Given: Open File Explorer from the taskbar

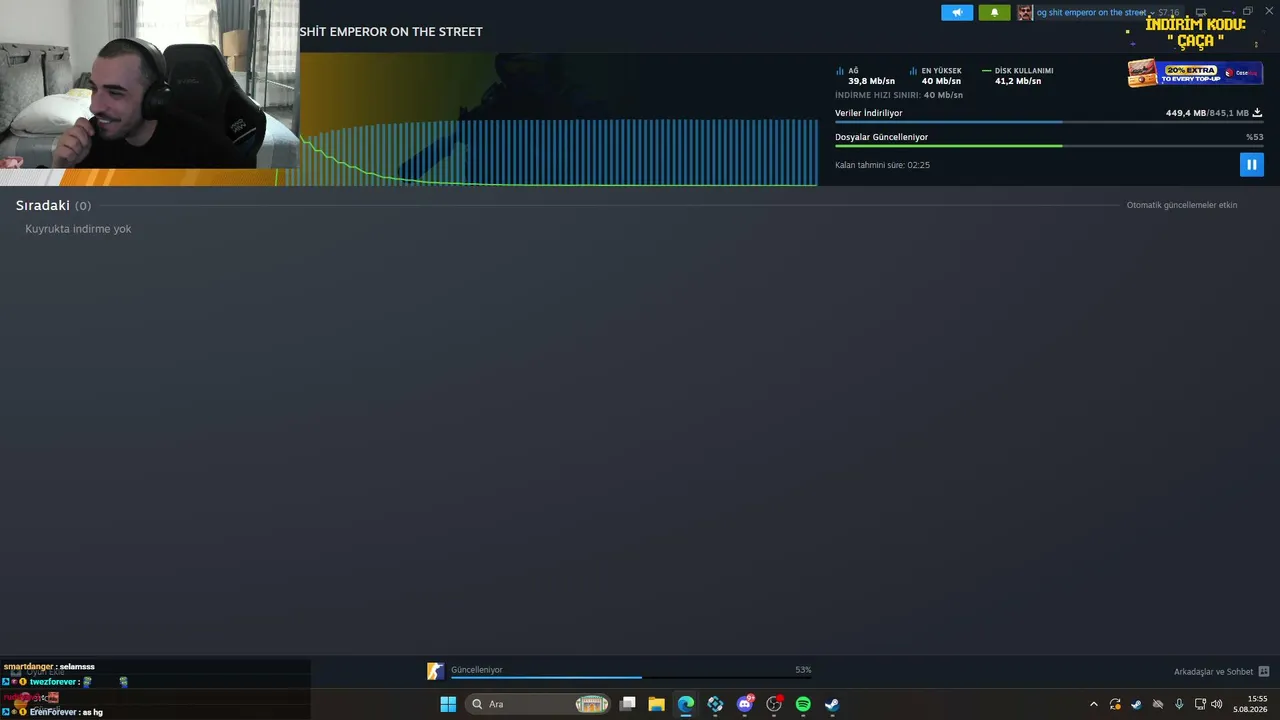Looking at the screenshot, I should [x=656, y=704].
